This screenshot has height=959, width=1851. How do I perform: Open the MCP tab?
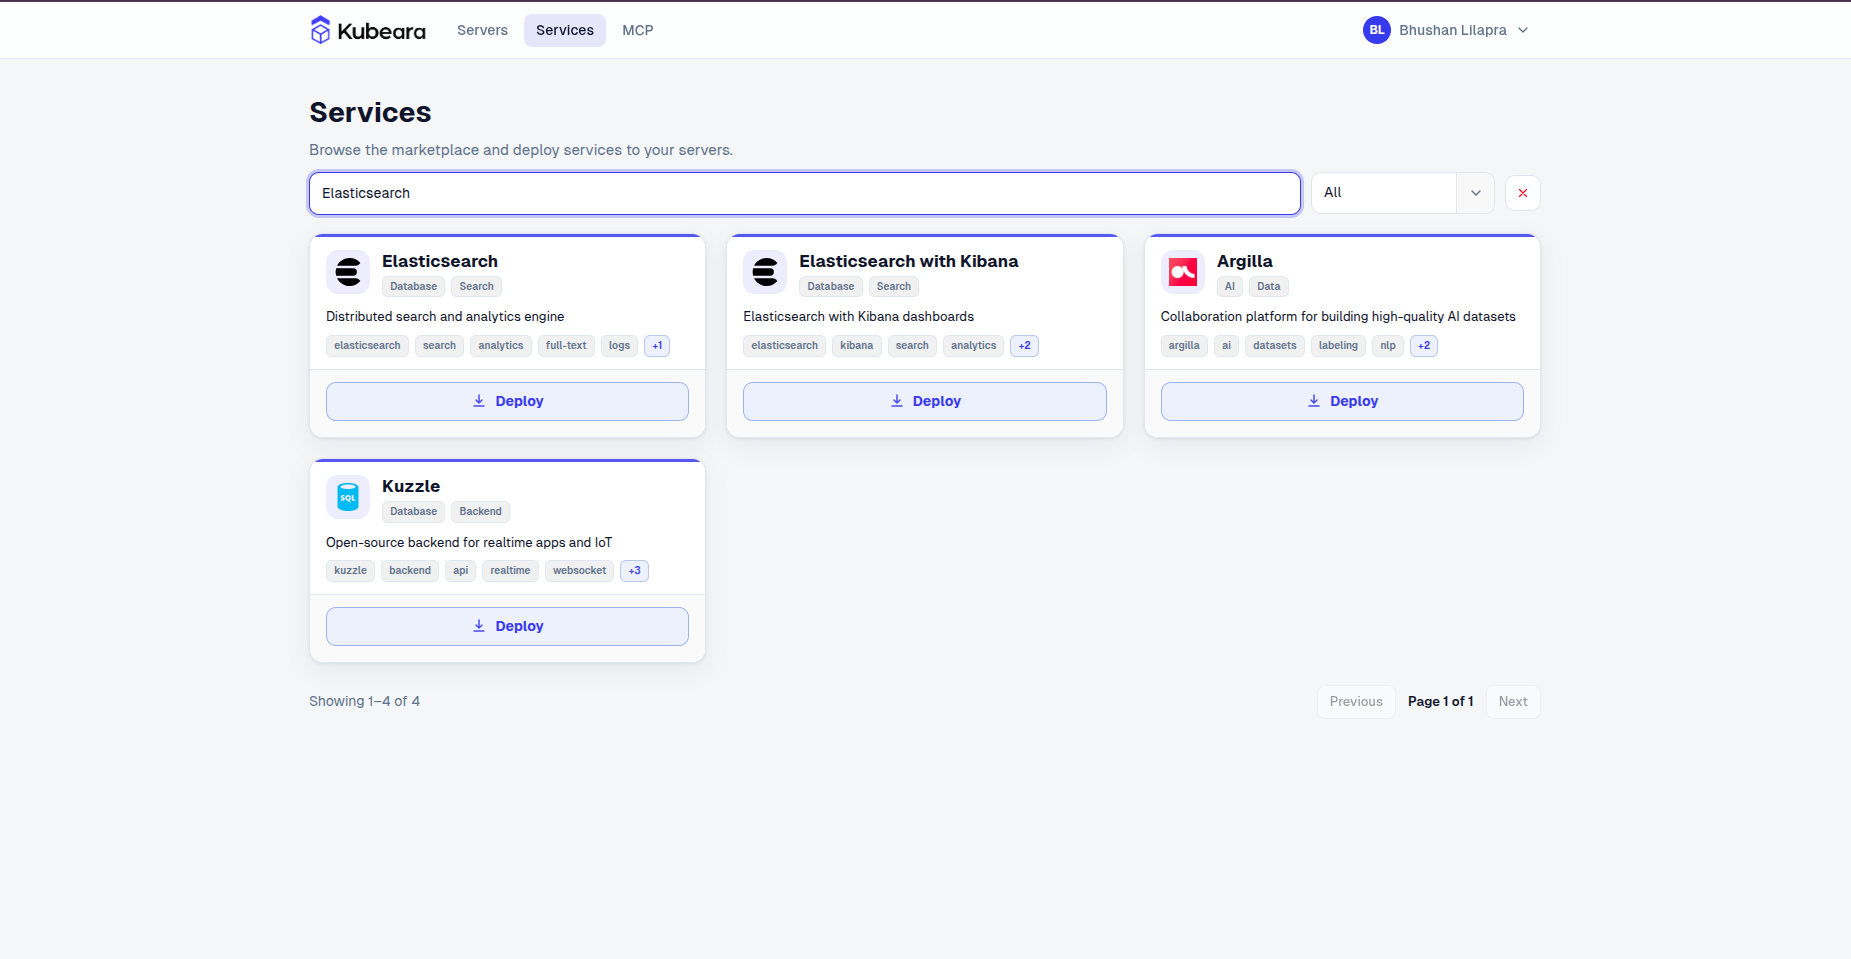click(x=638, y=30)
